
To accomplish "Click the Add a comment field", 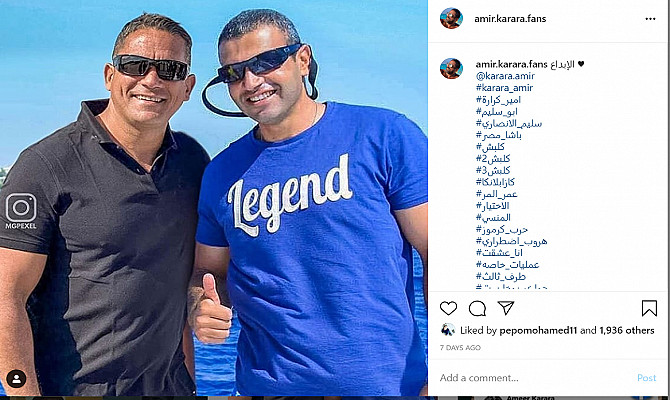I will [534, 378].
